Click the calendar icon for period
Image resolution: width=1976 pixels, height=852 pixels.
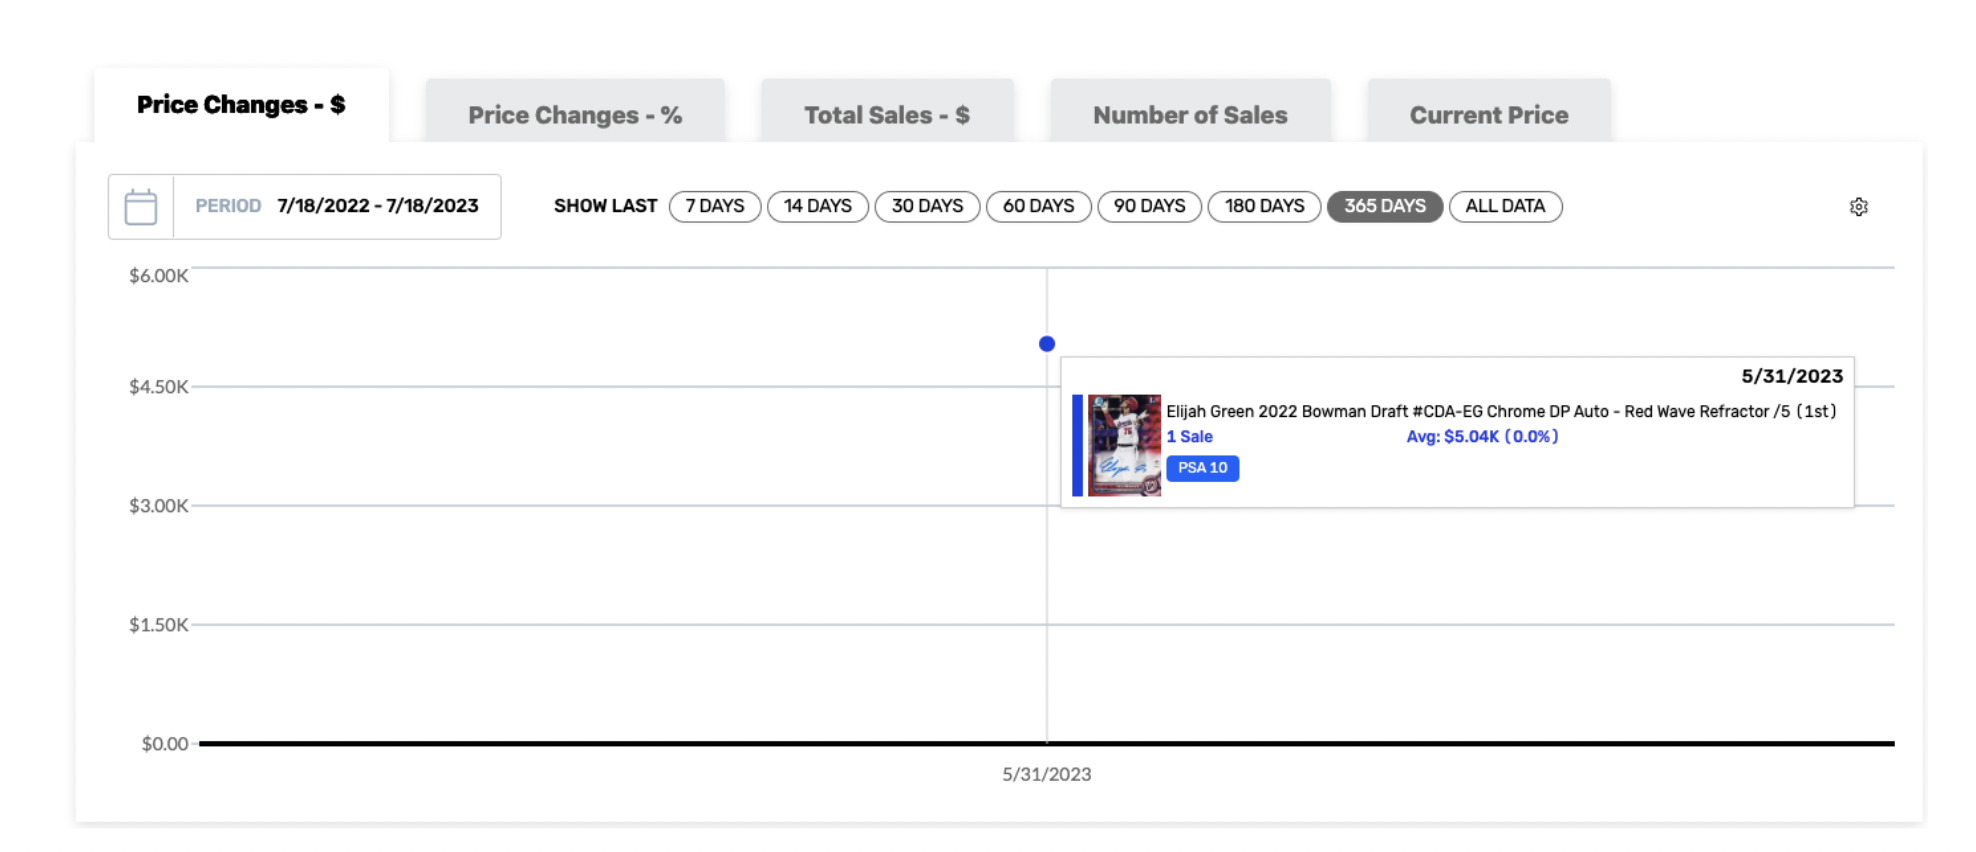pos(141,207)
